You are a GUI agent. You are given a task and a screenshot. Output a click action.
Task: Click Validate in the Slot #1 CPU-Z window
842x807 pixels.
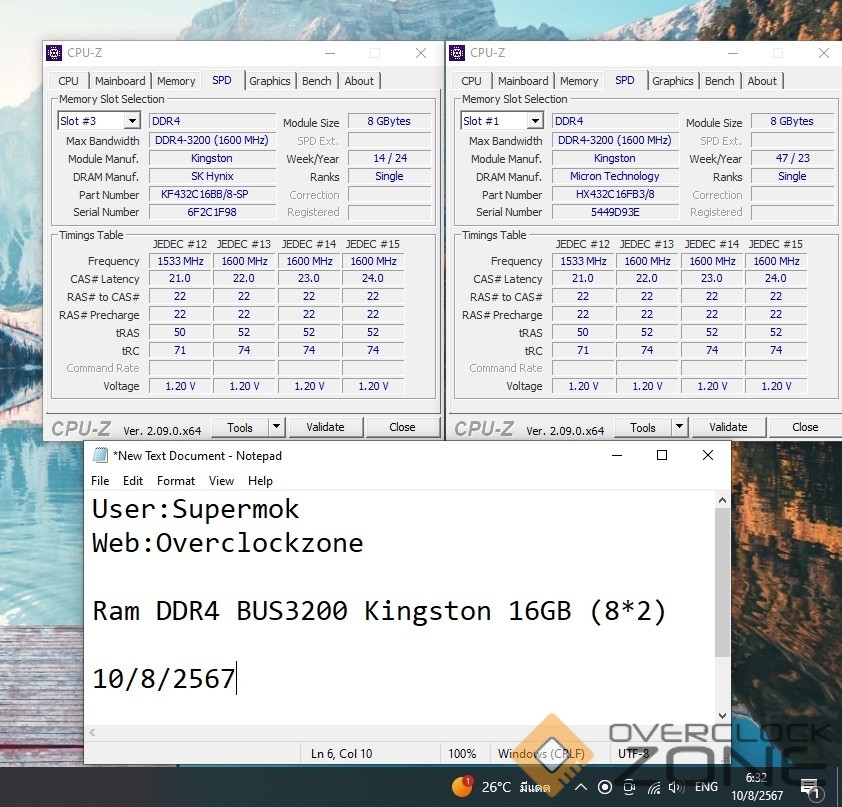(x=728, y=427)
